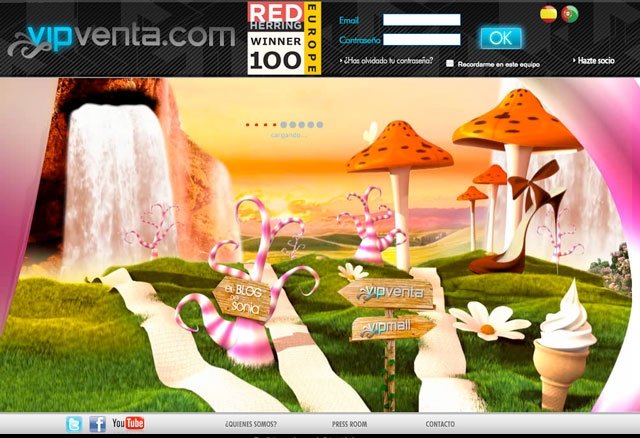Open the Facebook icon in footer

[x=98, y=424]
